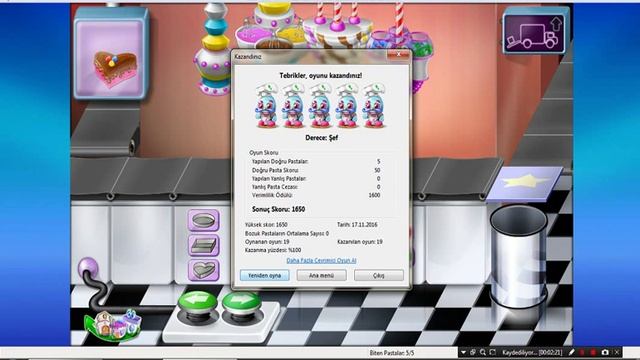Click the star plate on the counter
This screenshot has width=640, height=360.
[524, 183]
